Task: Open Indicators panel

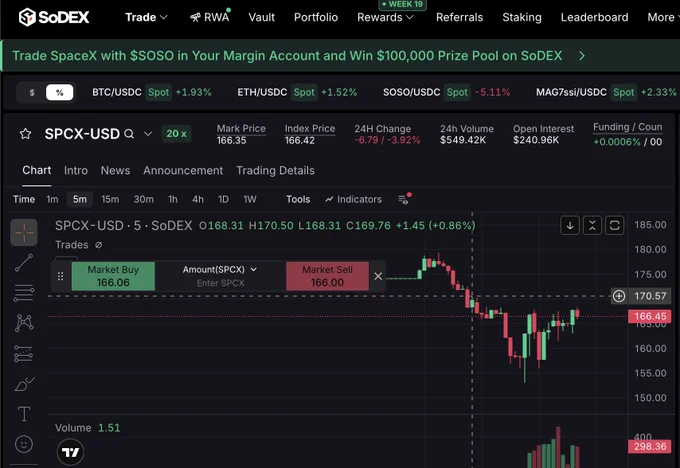Action: coord(354,199)
